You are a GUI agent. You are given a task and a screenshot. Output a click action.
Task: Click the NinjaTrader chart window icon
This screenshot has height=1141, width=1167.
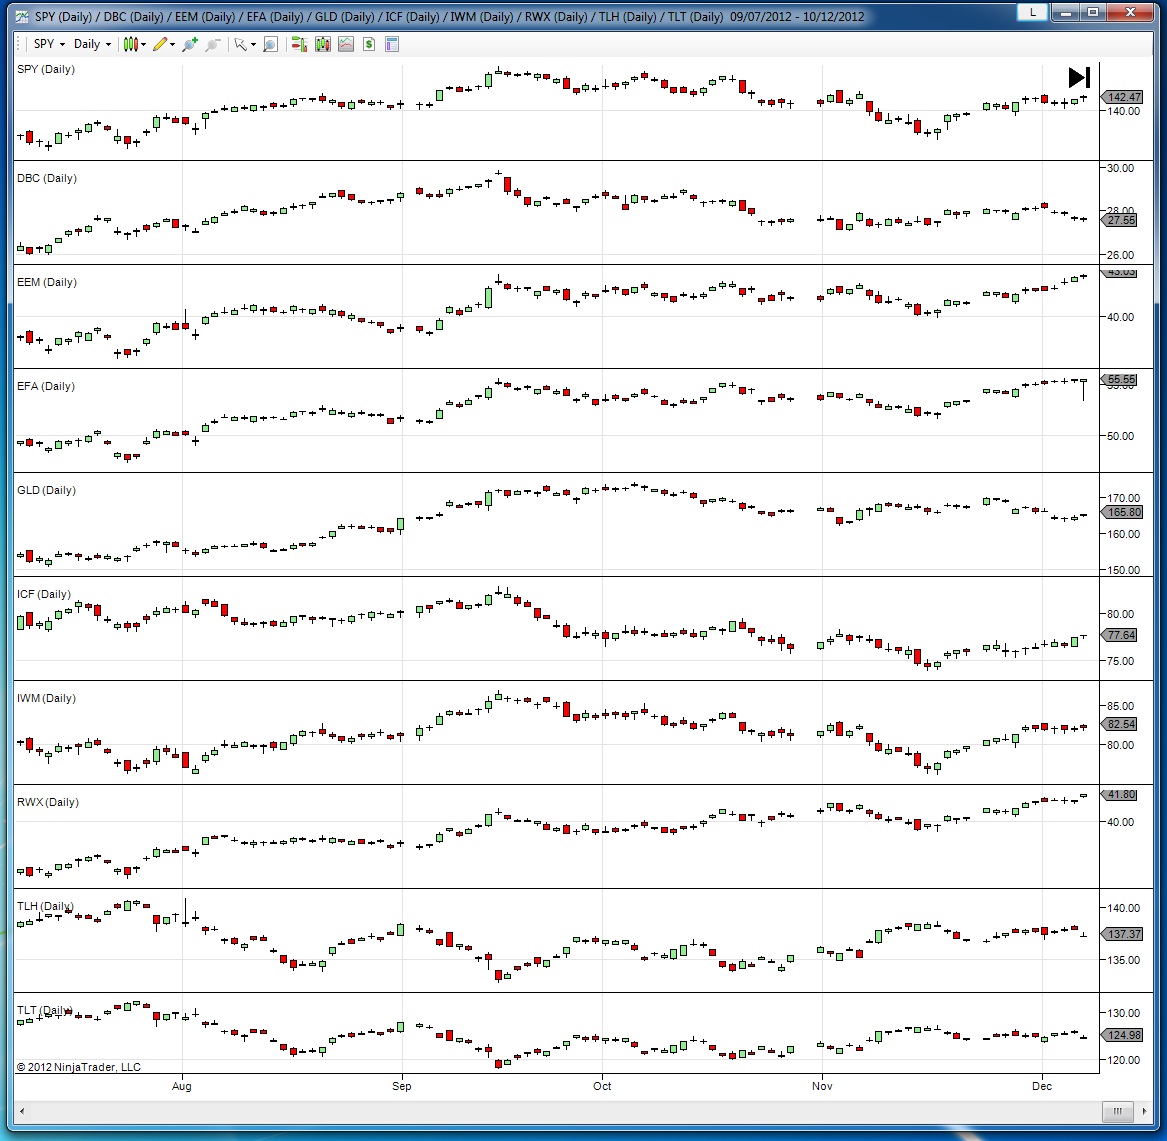coord(22,16)
